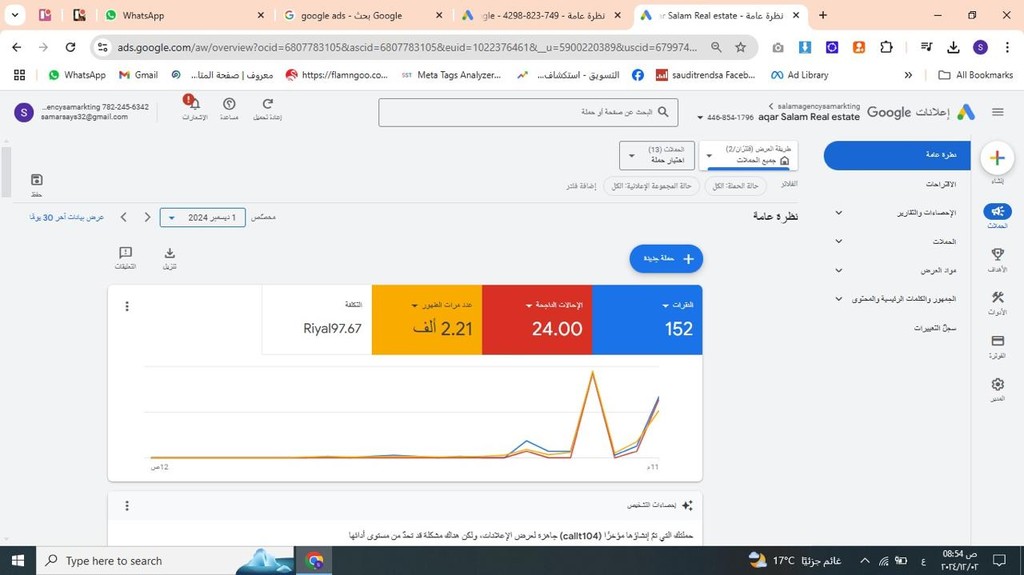Open Change history in the sidebar
The image size is (1024, 575).
click(x=935, y=328)
